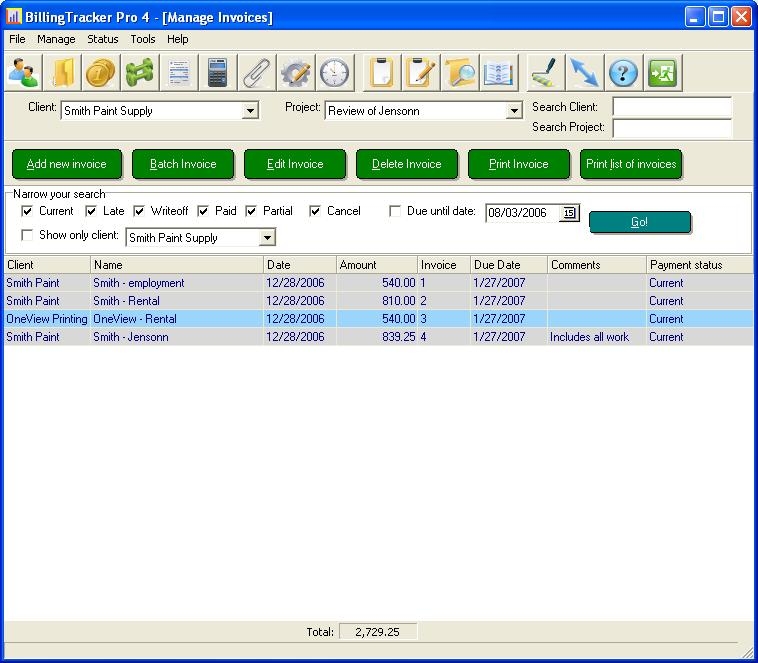This screenshot has width=758, height=663.
Task: Expand the Client dropdown at top
Action: coord(250,111)
